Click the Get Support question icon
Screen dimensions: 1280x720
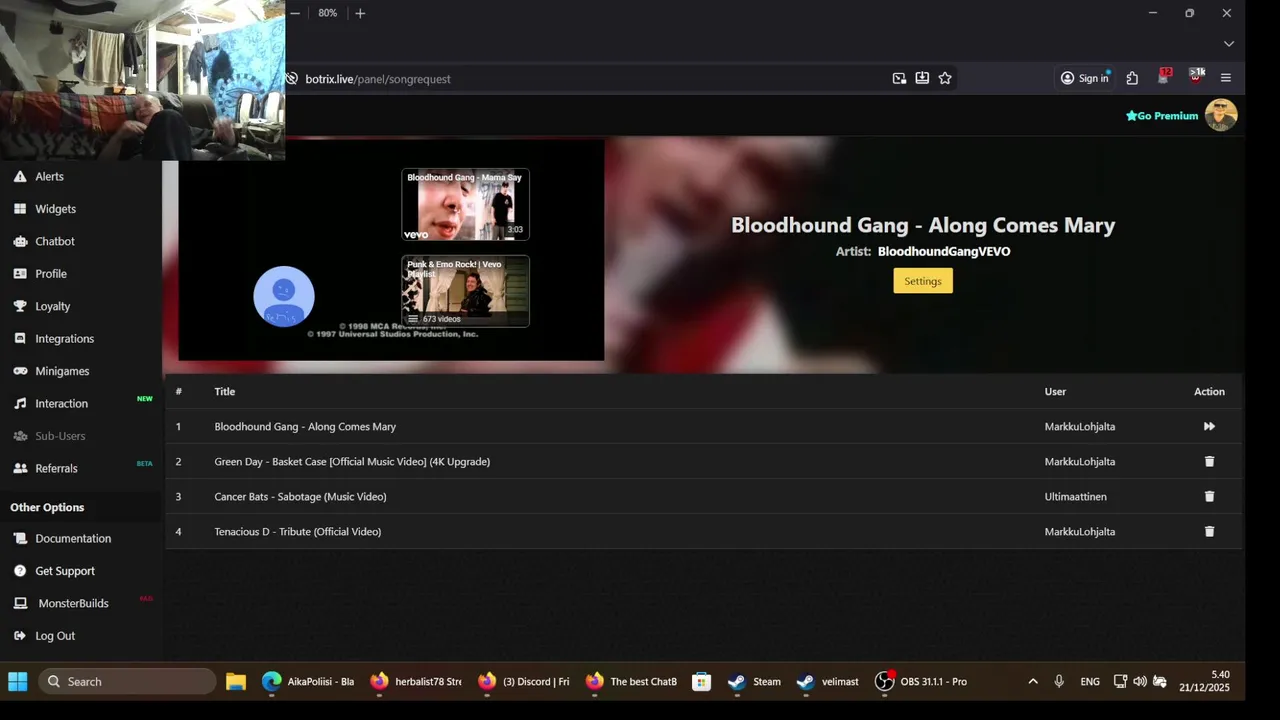[20, 571]
